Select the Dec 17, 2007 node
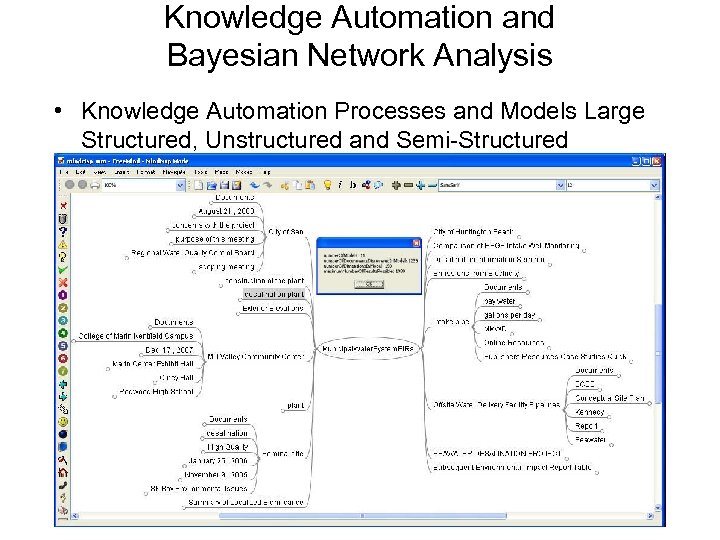Viewport: 720px width, 540px height. pos(169,350)
